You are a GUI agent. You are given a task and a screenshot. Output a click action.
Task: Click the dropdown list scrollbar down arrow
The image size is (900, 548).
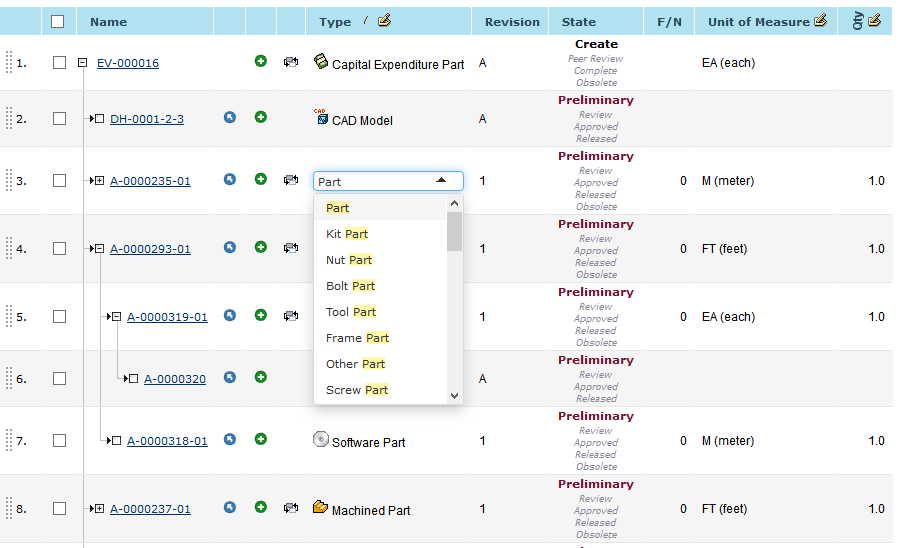pyautogui.click(x=454, y=395)
